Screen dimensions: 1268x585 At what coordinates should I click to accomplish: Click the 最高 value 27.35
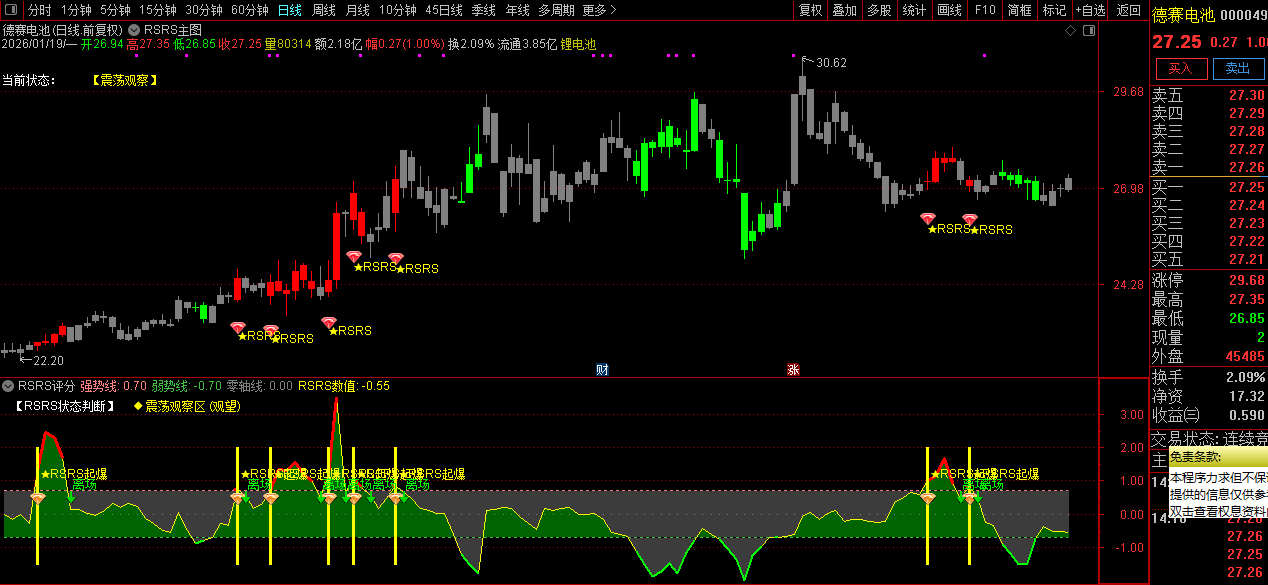1247,299
